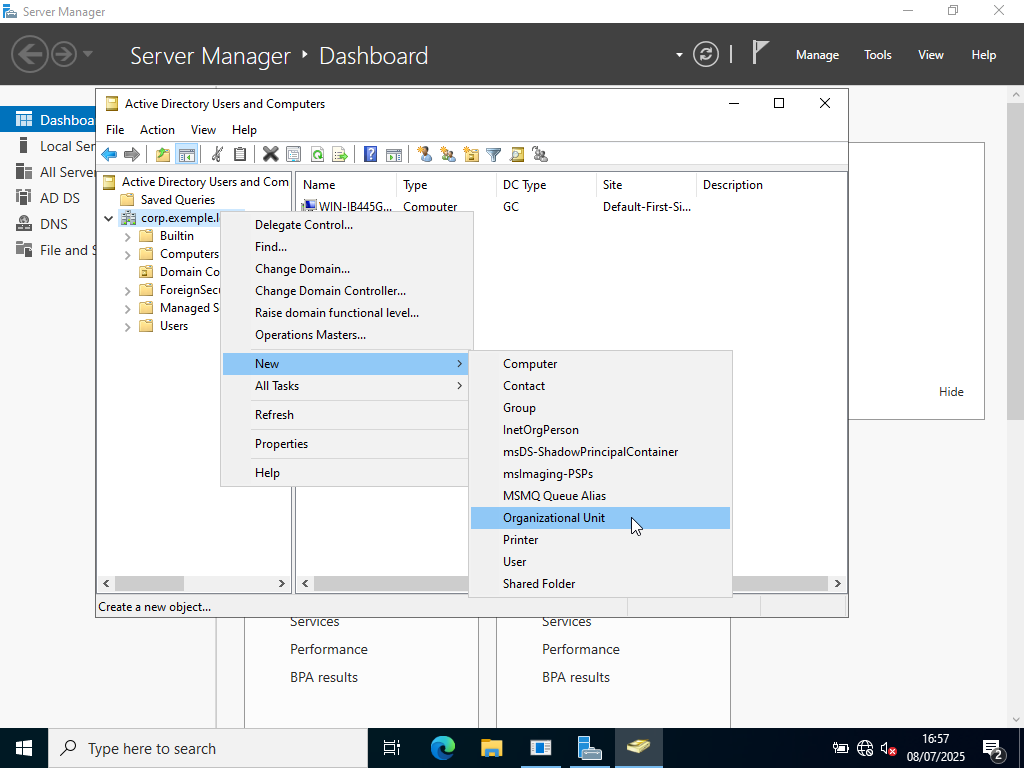Open the Tools menu in Server Manager
The width and height of the screenshot is (1024, 768).
(877, 55)
